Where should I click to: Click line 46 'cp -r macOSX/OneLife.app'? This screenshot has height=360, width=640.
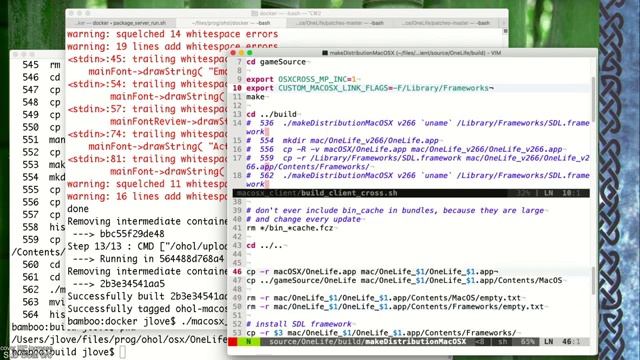point(371,272)
